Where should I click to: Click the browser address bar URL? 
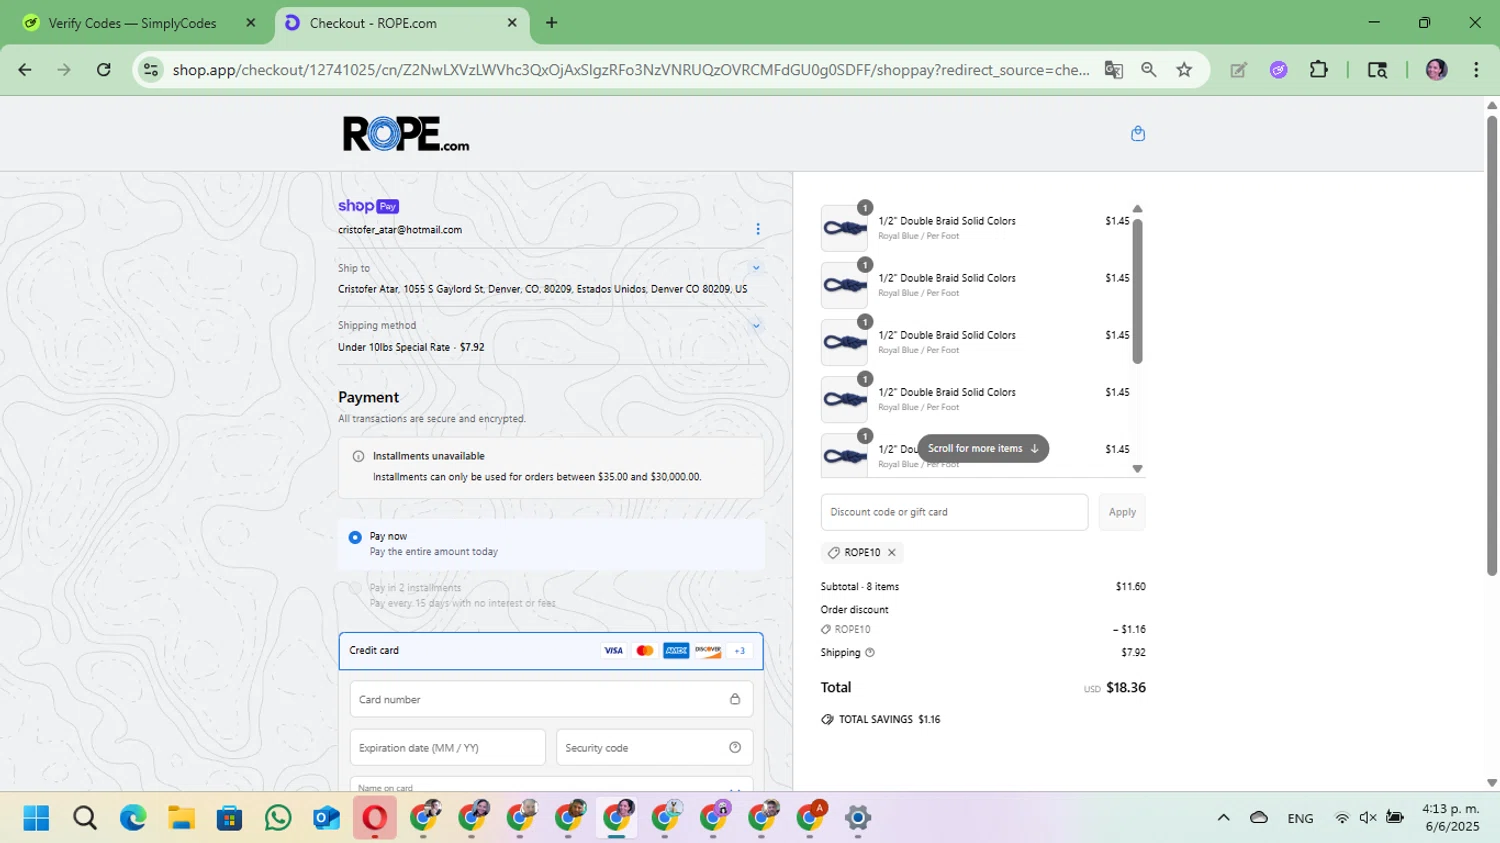(x=631, y=70)
